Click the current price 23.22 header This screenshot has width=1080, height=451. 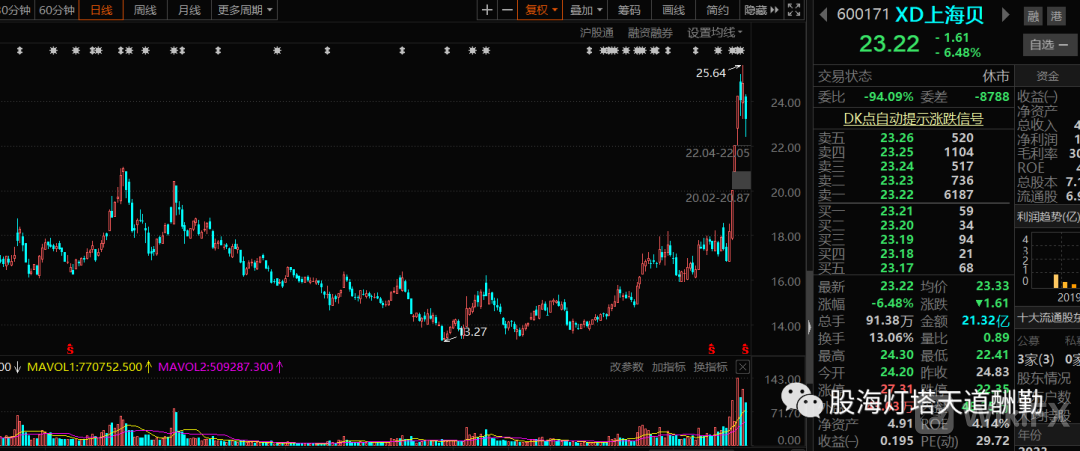889,44
